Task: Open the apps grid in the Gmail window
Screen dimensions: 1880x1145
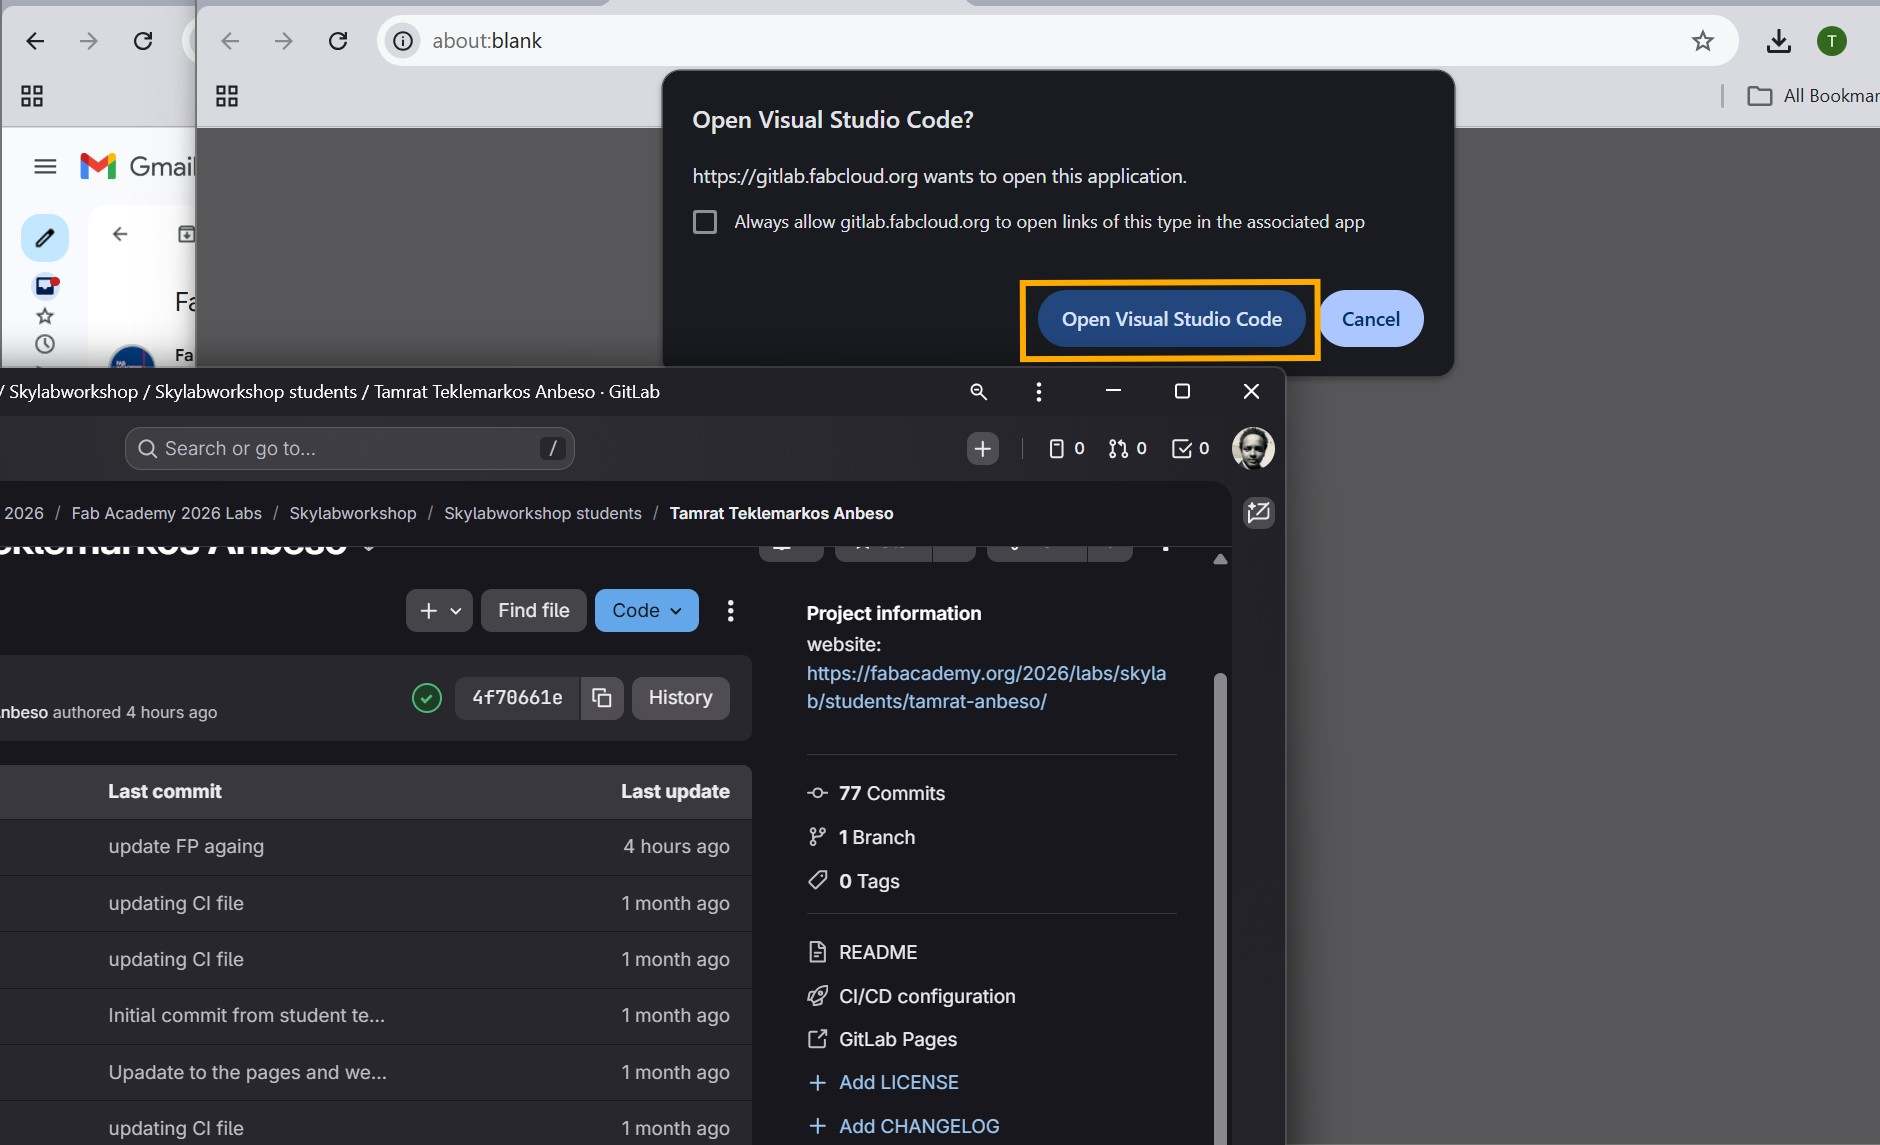Action: tap(32, 96)
